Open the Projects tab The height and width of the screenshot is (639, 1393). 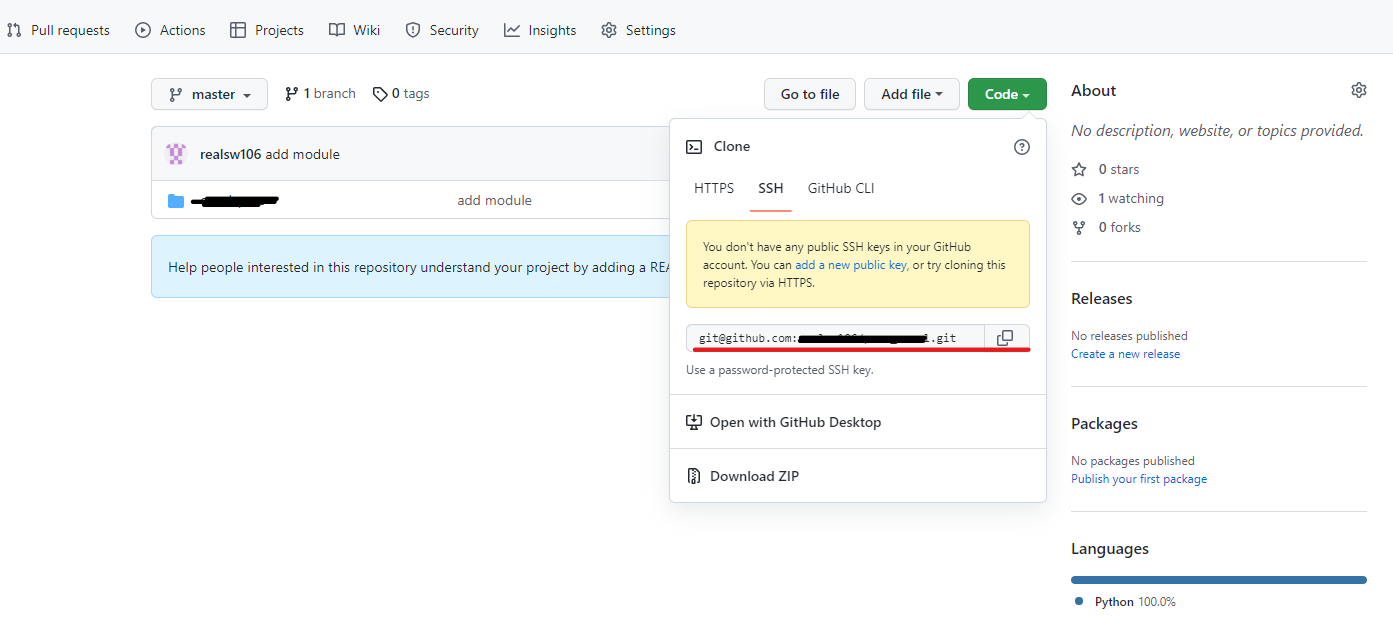tap(267, 30)
